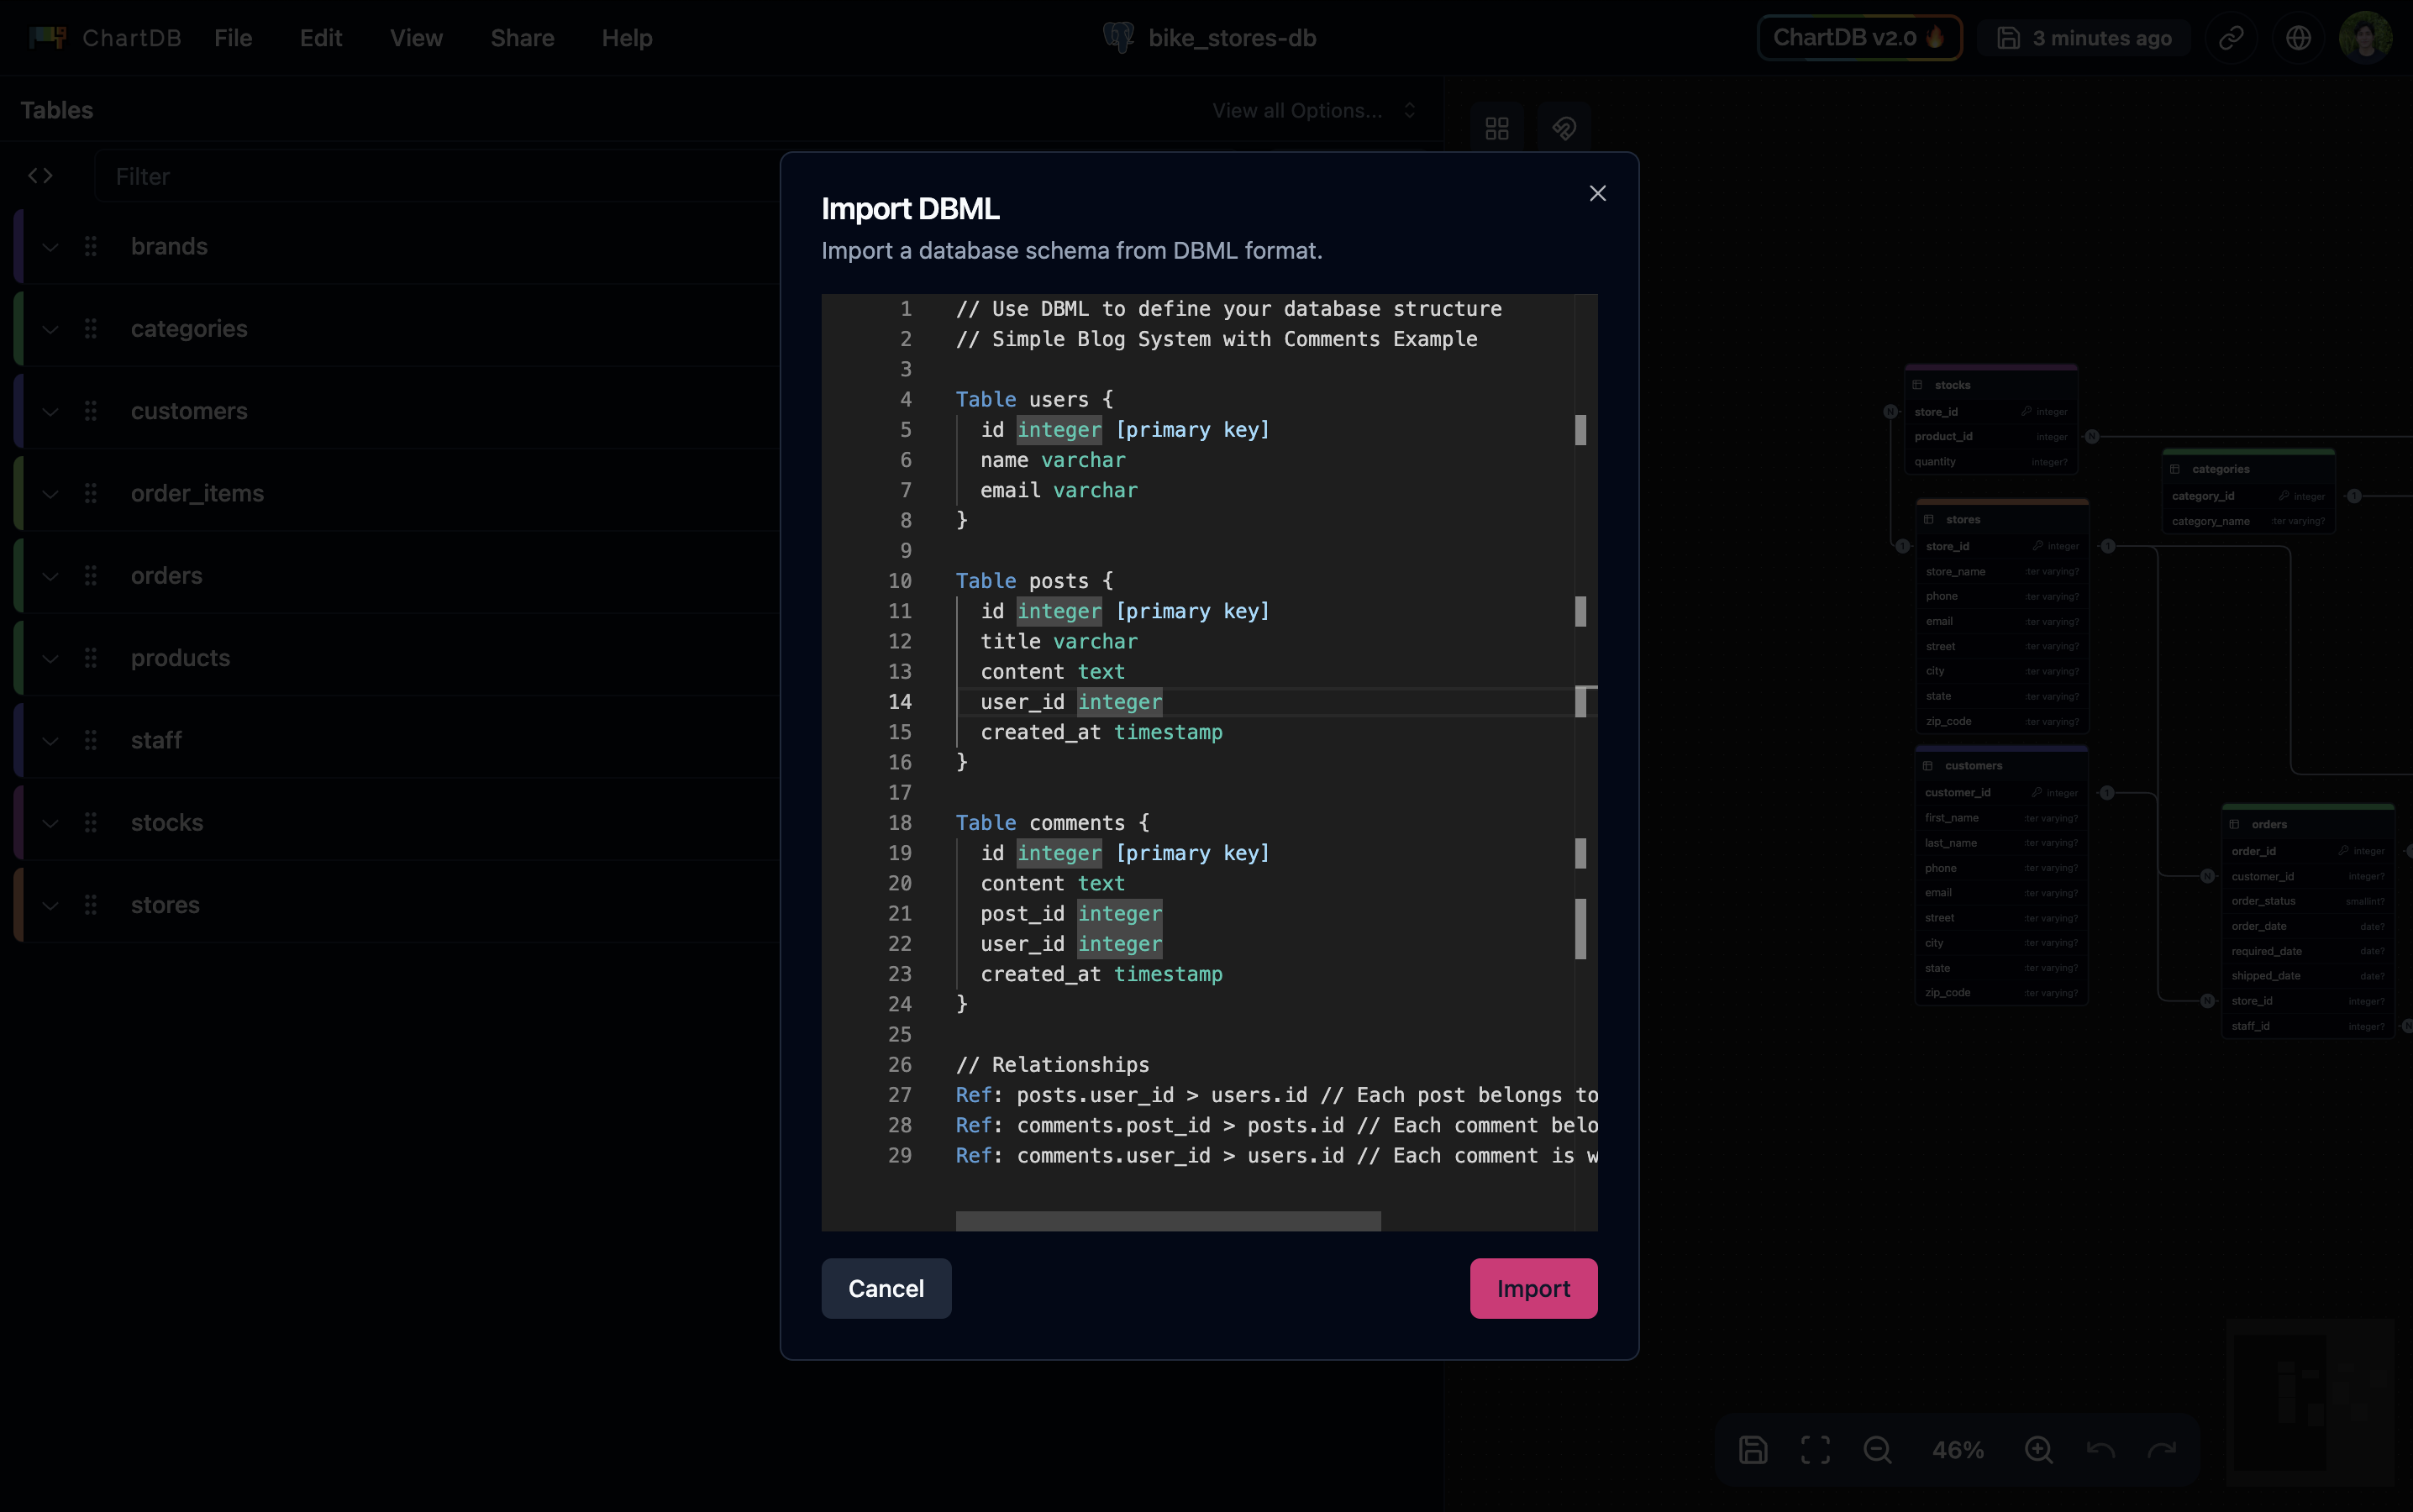The image size is (2413, 1512).
Task: Click the undo arrow icon
Action: (x=2100, y=1449)
